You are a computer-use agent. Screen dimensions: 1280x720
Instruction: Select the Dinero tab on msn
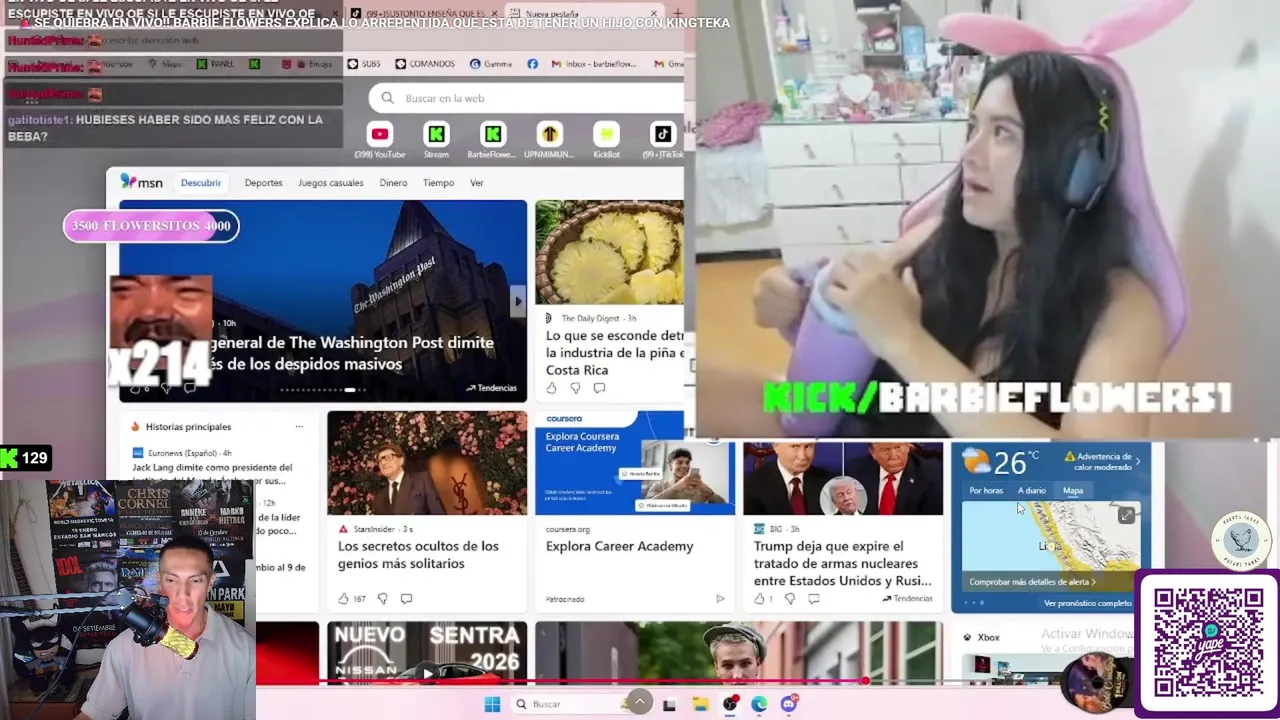click(x=393, y=183)
